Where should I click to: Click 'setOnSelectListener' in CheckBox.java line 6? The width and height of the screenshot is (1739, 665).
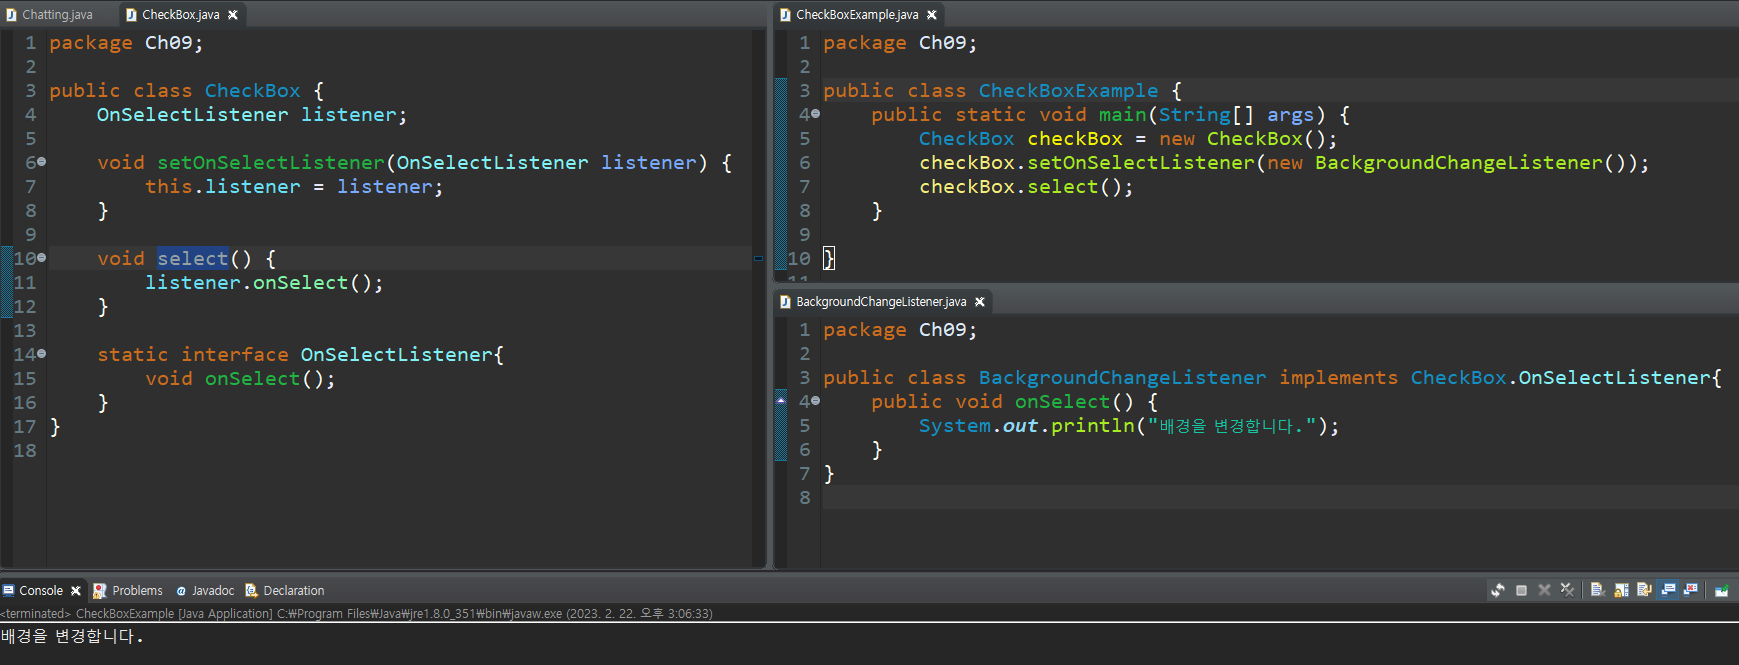tap(270, 162)
